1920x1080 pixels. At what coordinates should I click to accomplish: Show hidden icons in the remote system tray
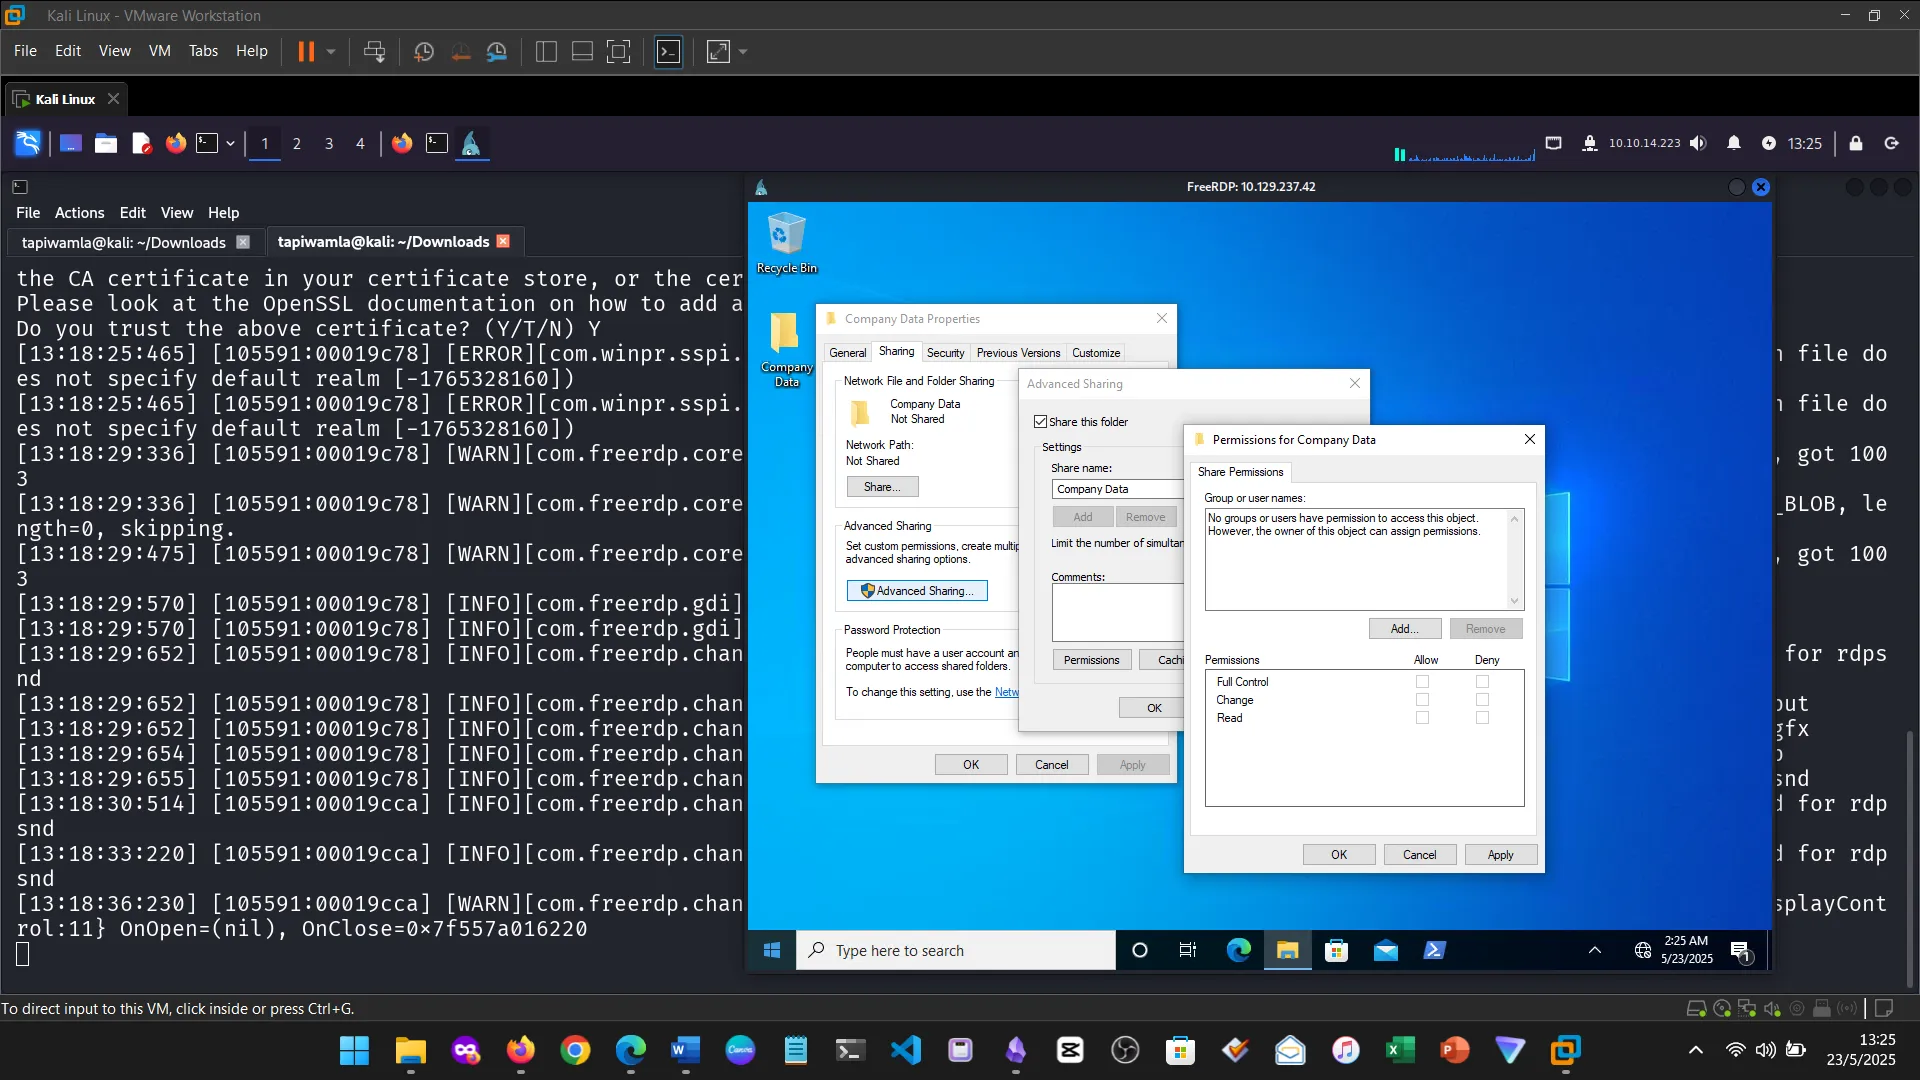click(1595, 950)
